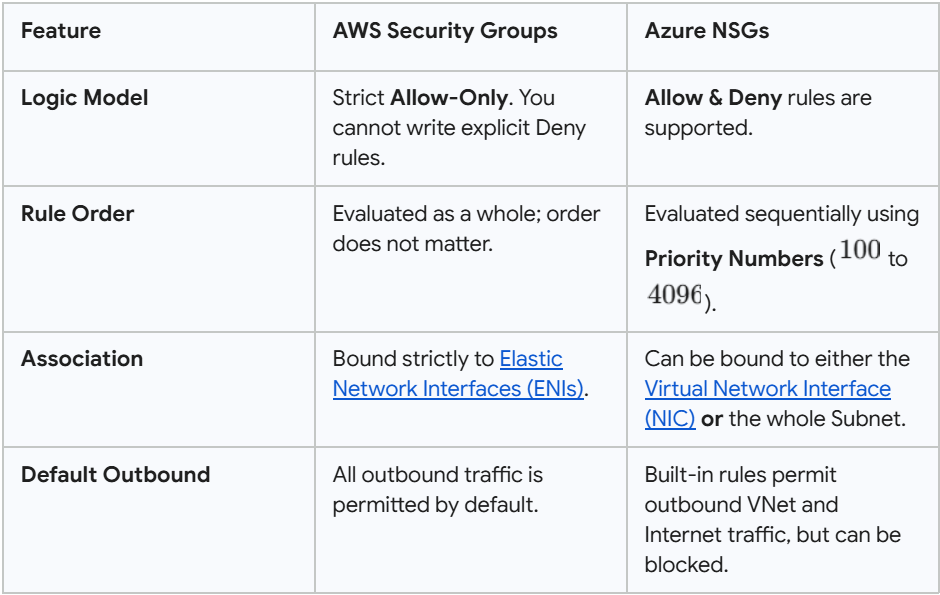
Task: Click 'the whole Subnet' text
Action: (817, 418)
